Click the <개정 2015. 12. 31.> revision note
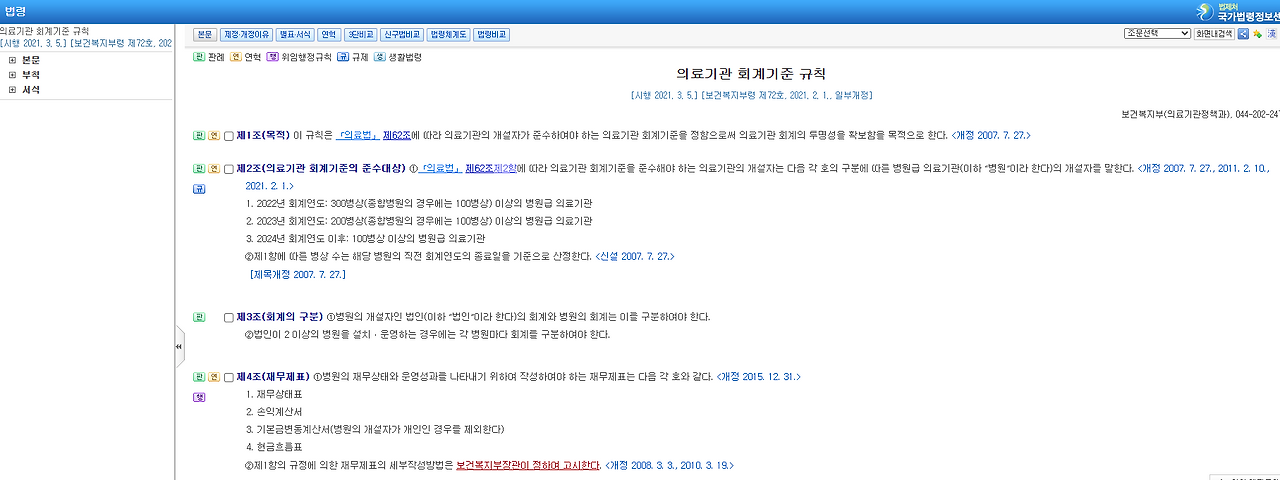The image size is (1280, 480). pyautogui.click(x=759, y=377)
